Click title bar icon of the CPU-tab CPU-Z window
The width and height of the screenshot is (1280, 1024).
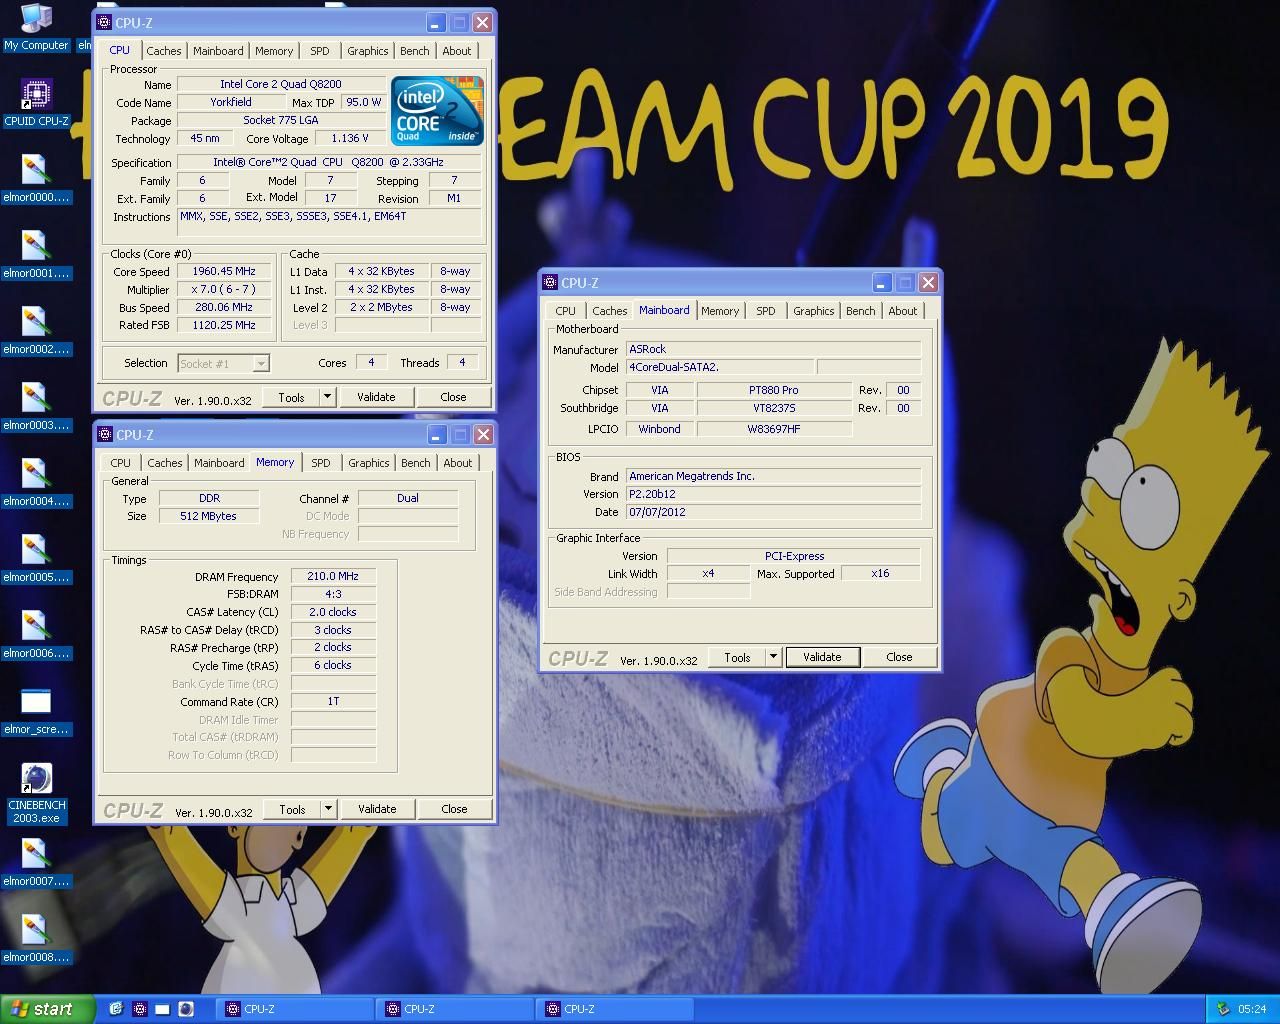click(x=104, y=22)
